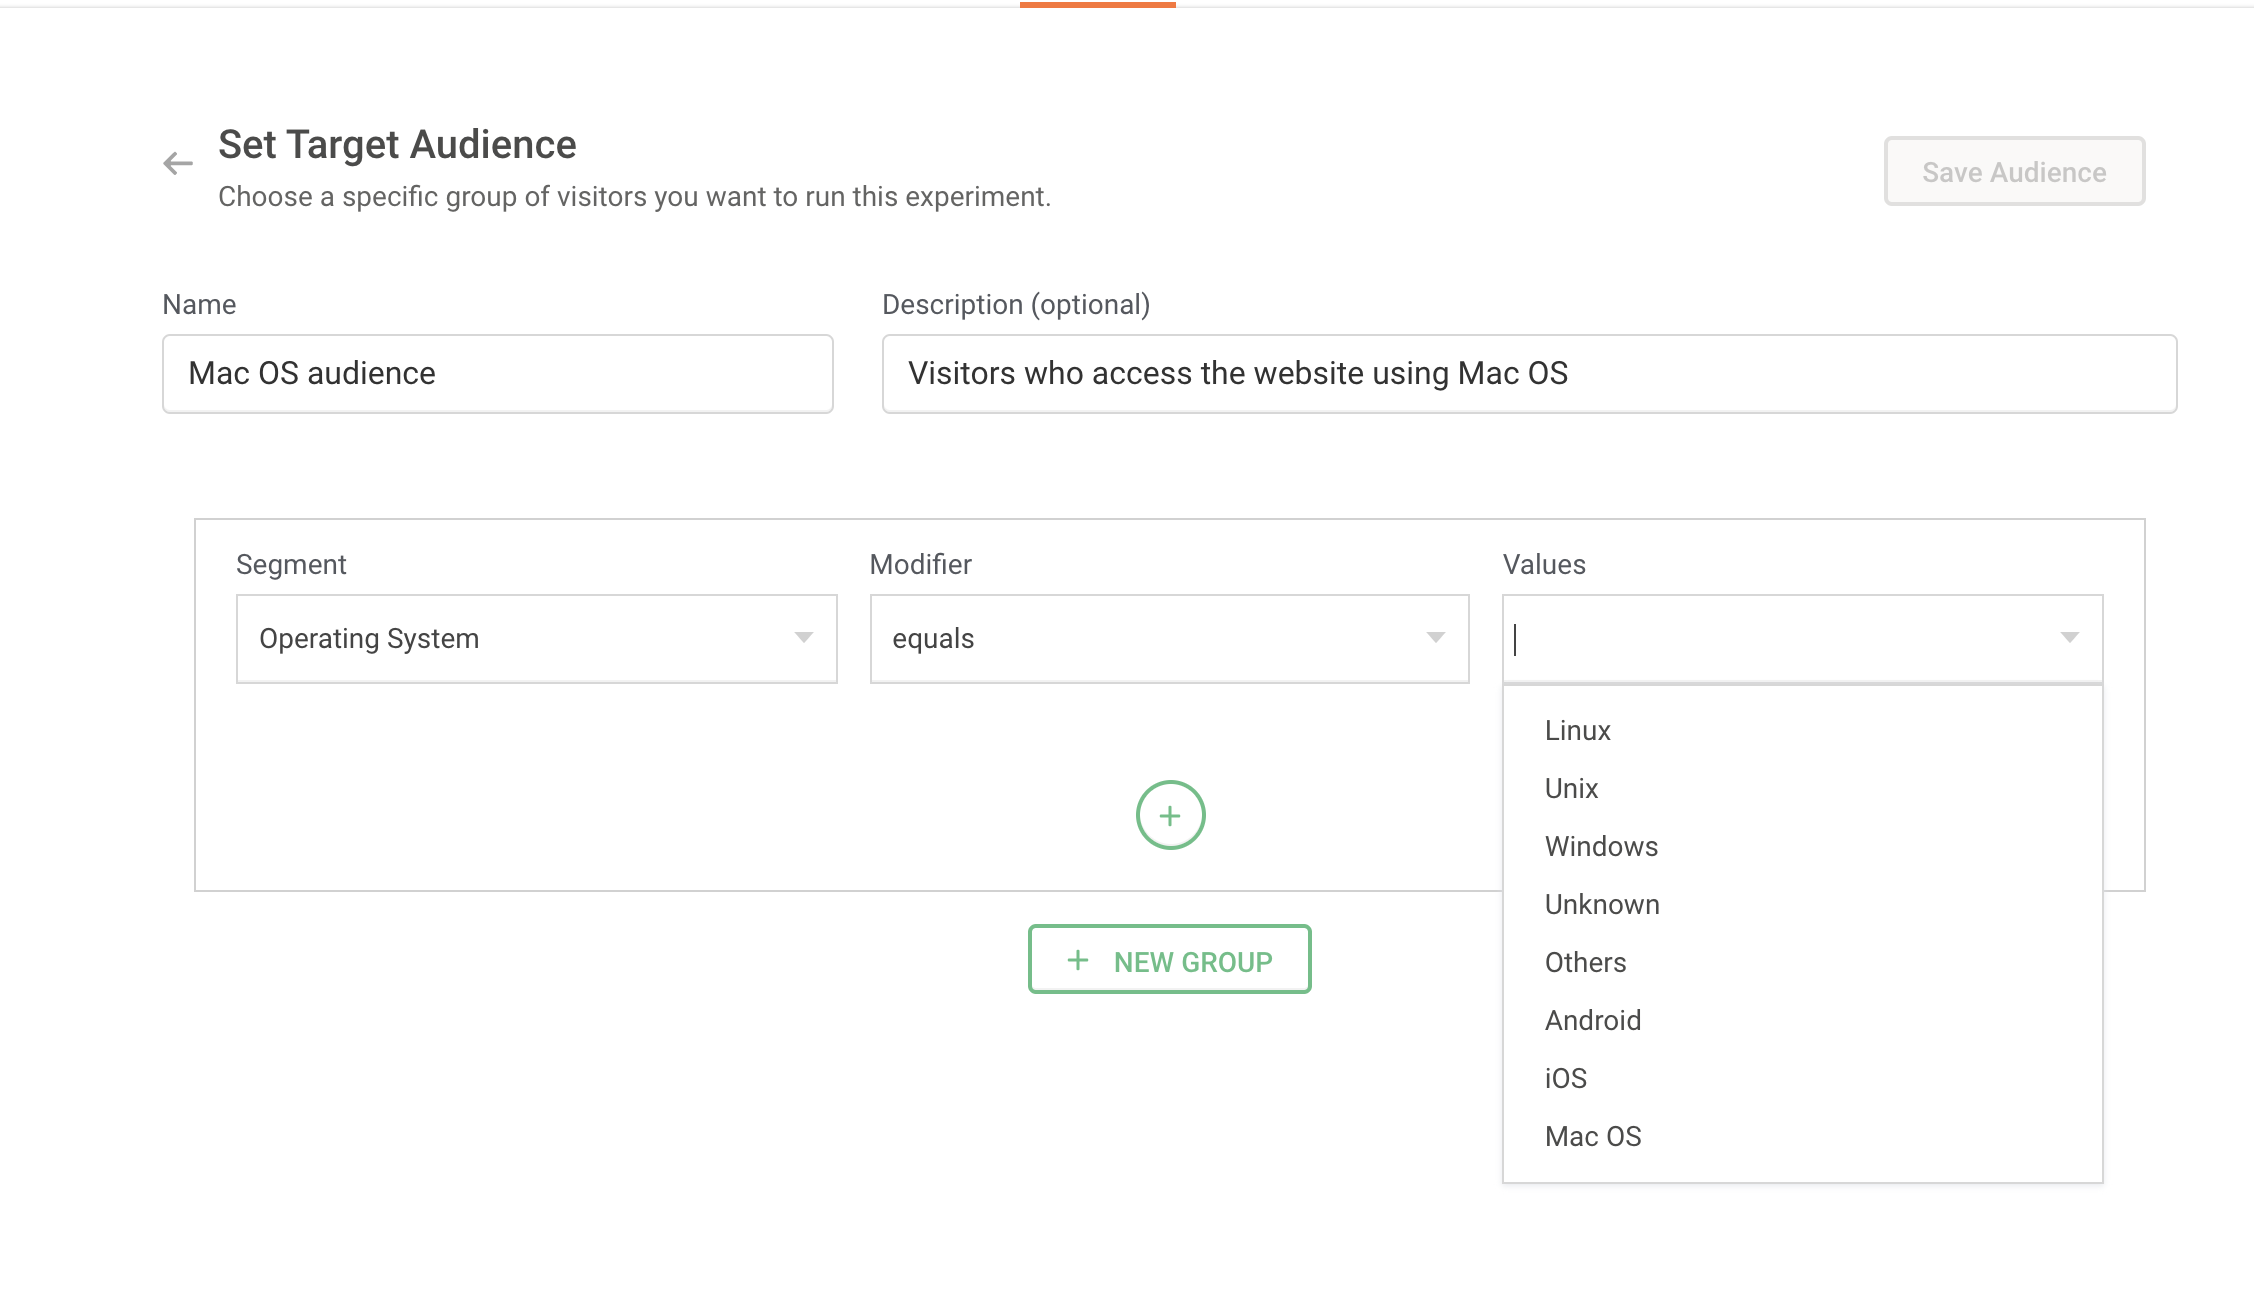Choose Android from the dropdown
The height and width of the screenshot is (1302, 2254).
[1593, 1021]
